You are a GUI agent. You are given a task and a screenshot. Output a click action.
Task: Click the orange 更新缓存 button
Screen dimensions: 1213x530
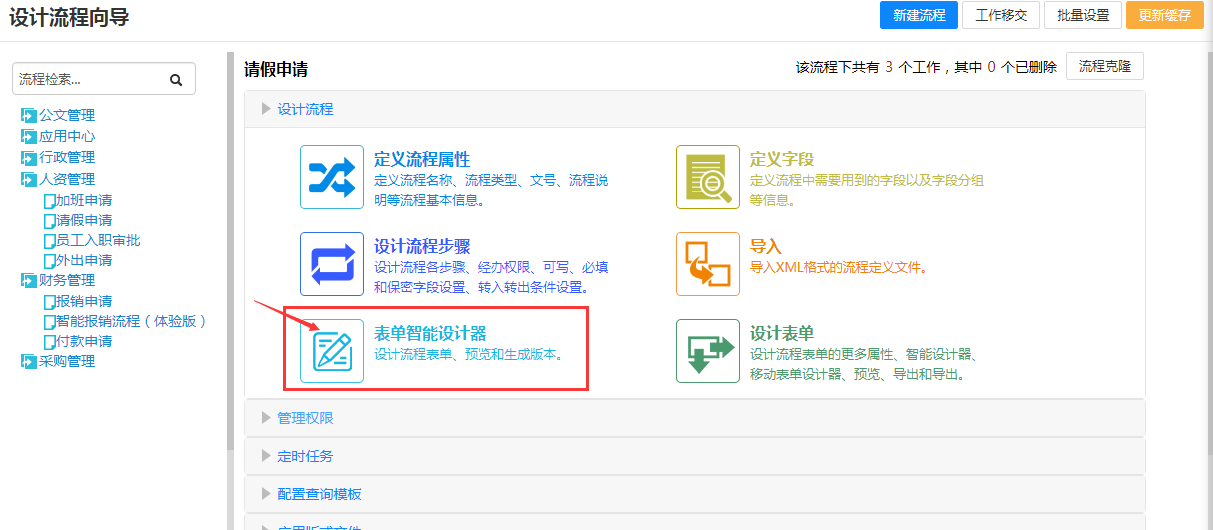(x=1164, y=16)
